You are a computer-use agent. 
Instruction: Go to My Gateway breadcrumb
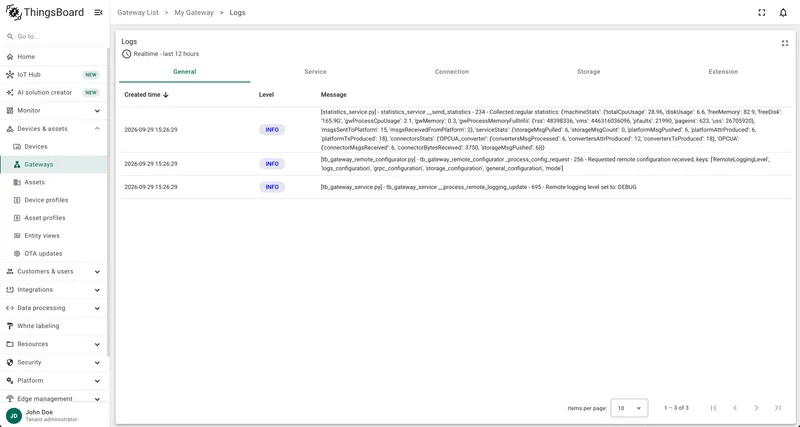coord(194,13)
